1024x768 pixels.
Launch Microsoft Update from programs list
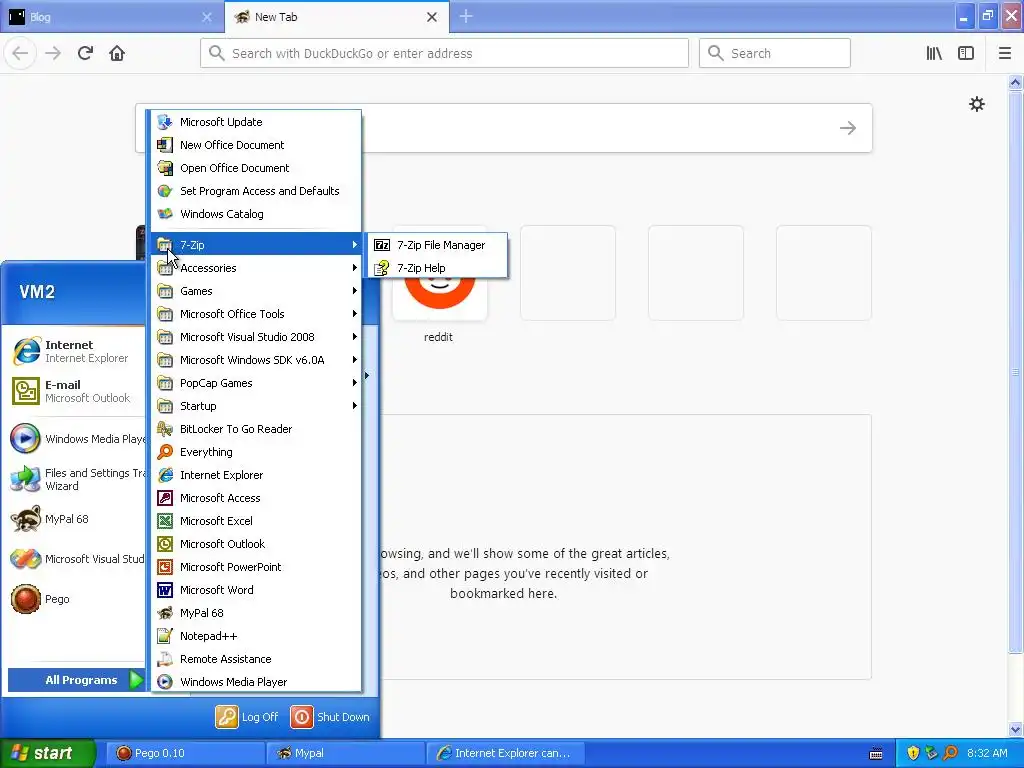pyautogui.click(x=256, y=121)
